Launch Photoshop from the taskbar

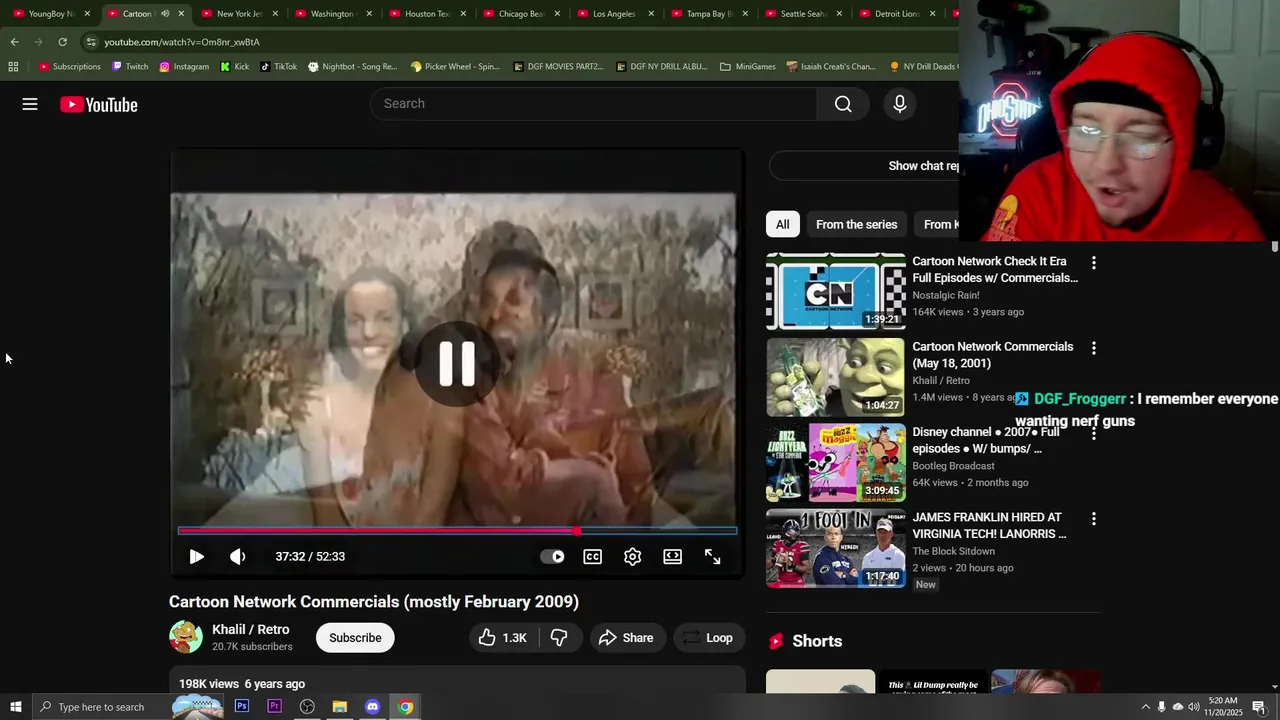[242, 707]
